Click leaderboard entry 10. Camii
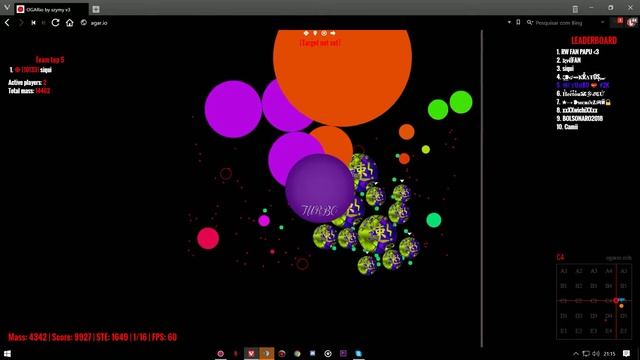Viewport: 640px width, 360px height. point(567,127)
